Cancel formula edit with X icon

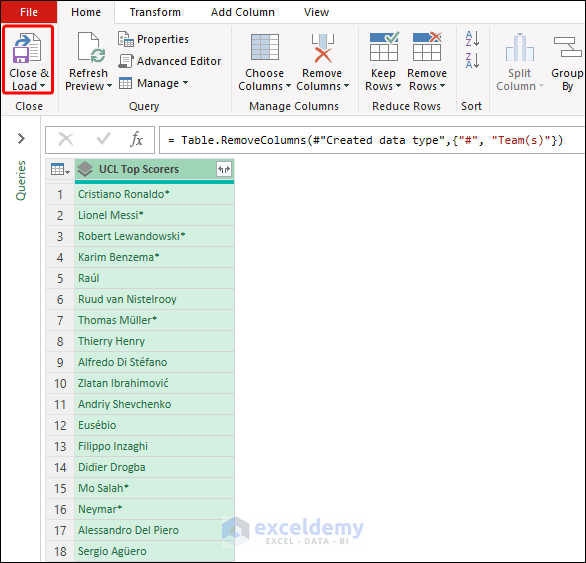[x=66, y=139]
